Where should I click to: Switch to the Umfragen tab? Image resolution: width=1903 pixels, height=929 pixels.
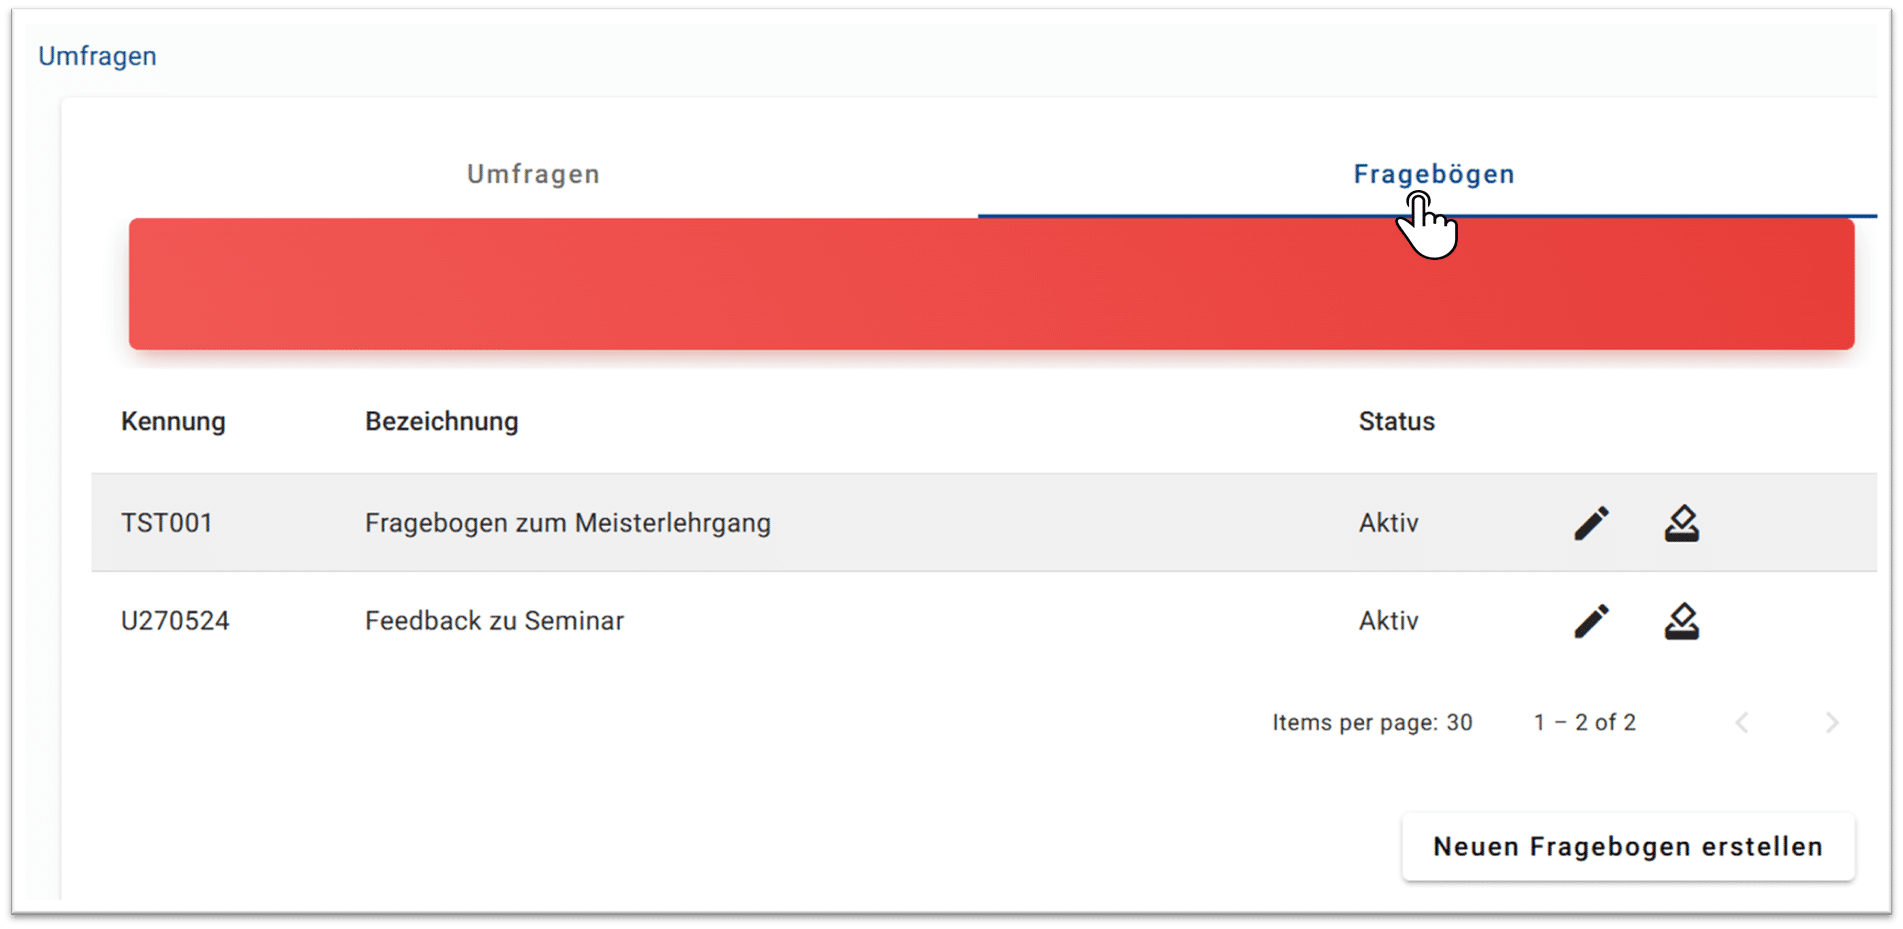point(533,173)
